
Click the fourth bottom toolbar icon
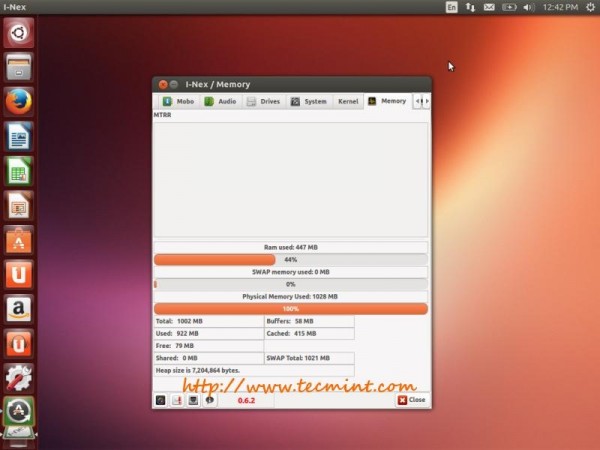point(209,399)
